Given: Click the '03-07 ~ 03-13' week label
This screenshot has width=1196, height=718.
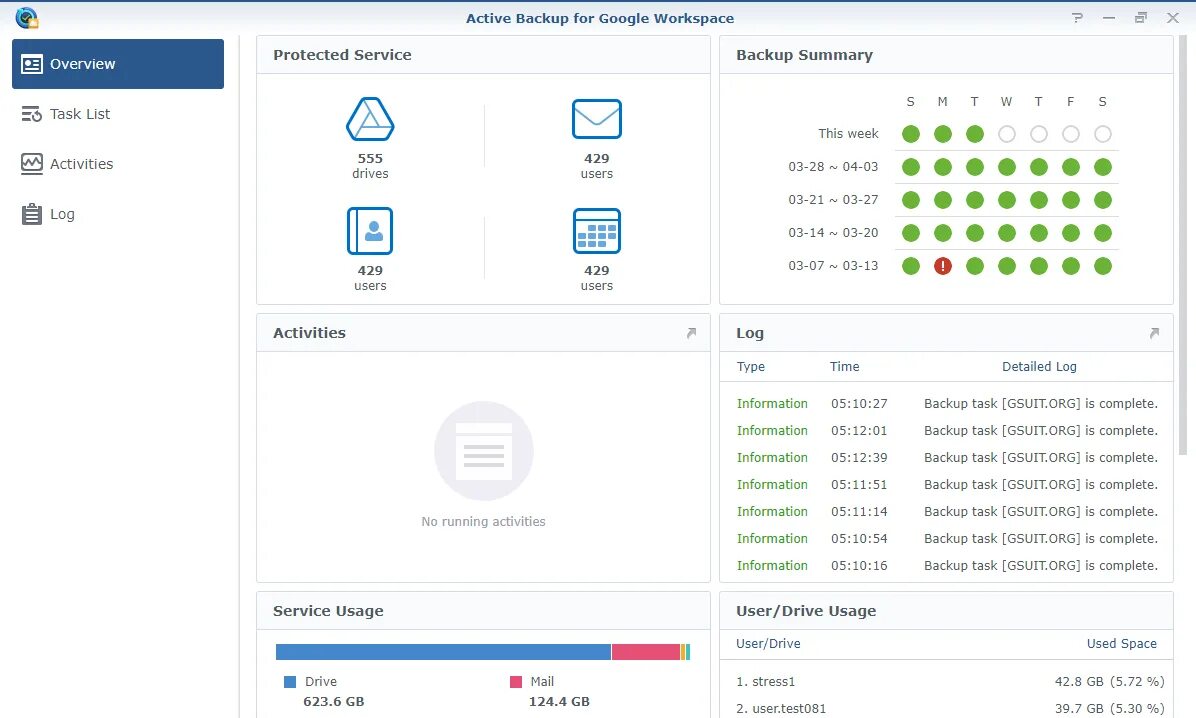Looking at the screenshot, I should coord(833,266).
